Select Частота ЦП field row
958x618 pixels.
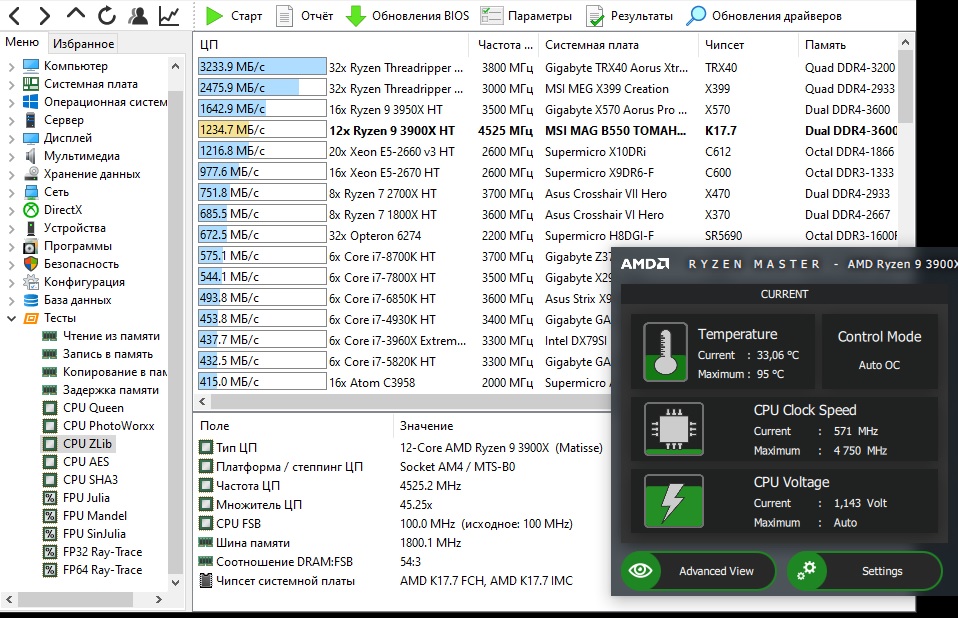403,486
